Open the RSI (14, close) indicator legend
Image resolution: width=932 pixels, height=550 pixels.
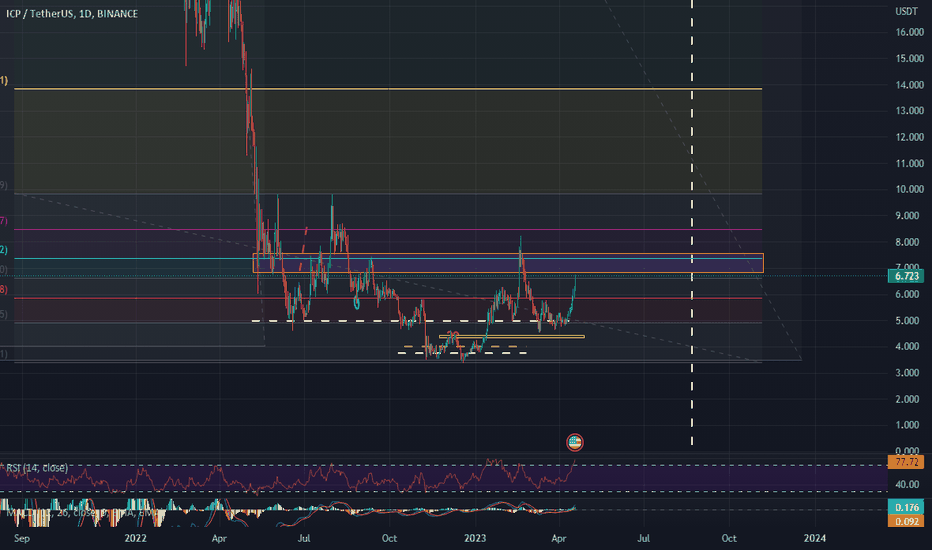click(37, 468)
